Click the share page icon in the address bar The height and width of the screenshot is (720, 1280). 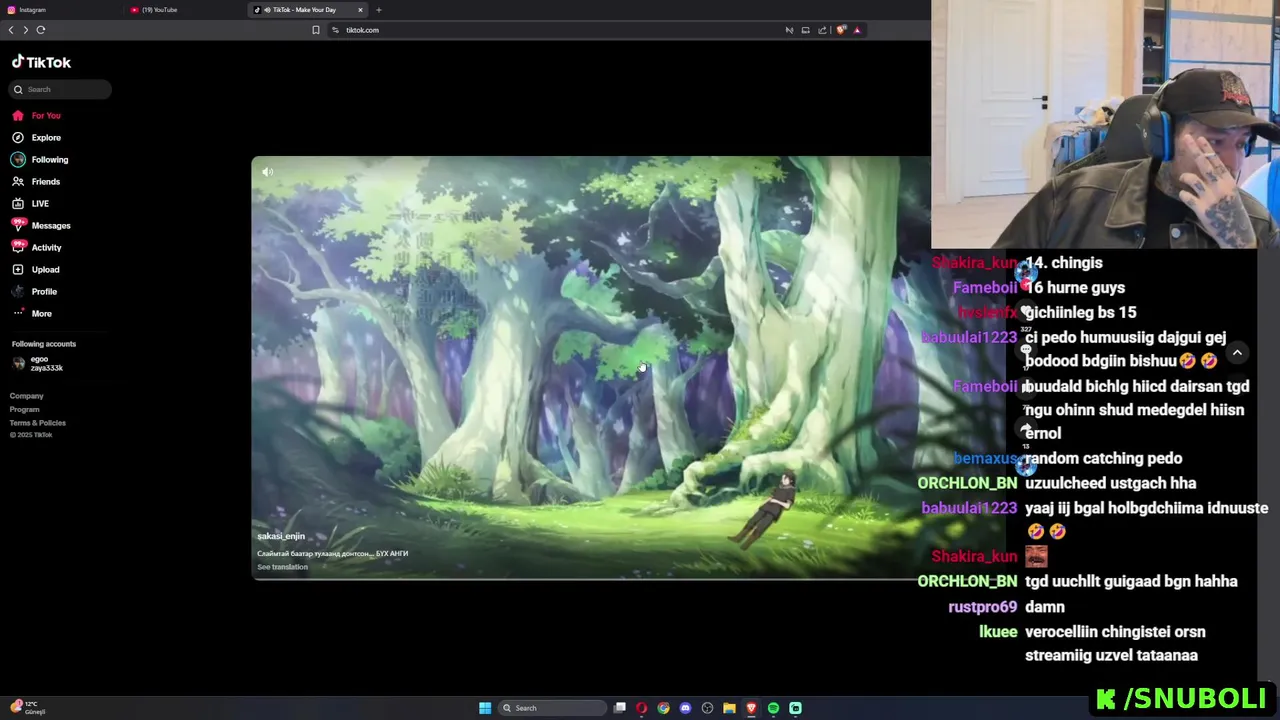[822, 30]
